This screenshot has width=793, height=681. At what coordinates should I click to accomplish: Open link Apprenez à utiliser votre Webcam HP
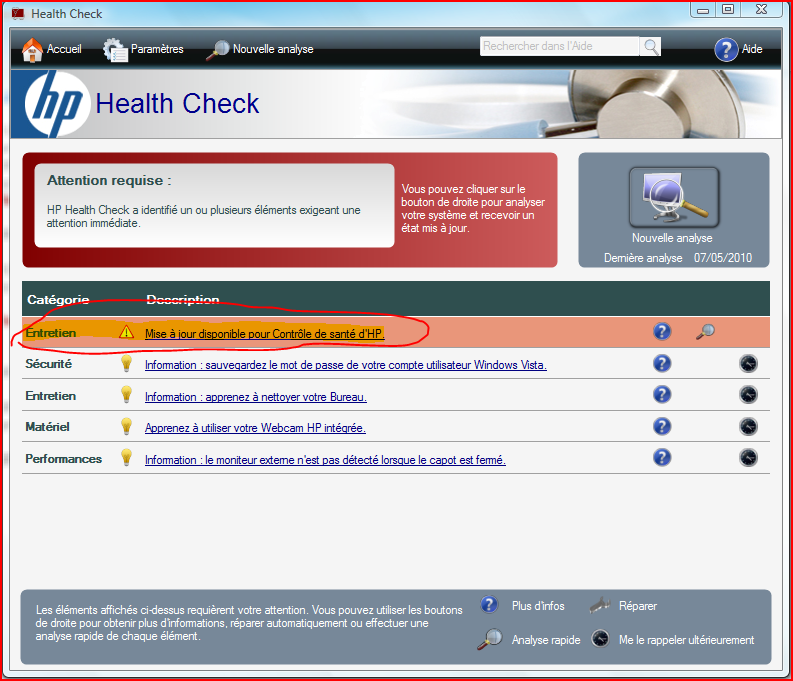coord(255,428)
